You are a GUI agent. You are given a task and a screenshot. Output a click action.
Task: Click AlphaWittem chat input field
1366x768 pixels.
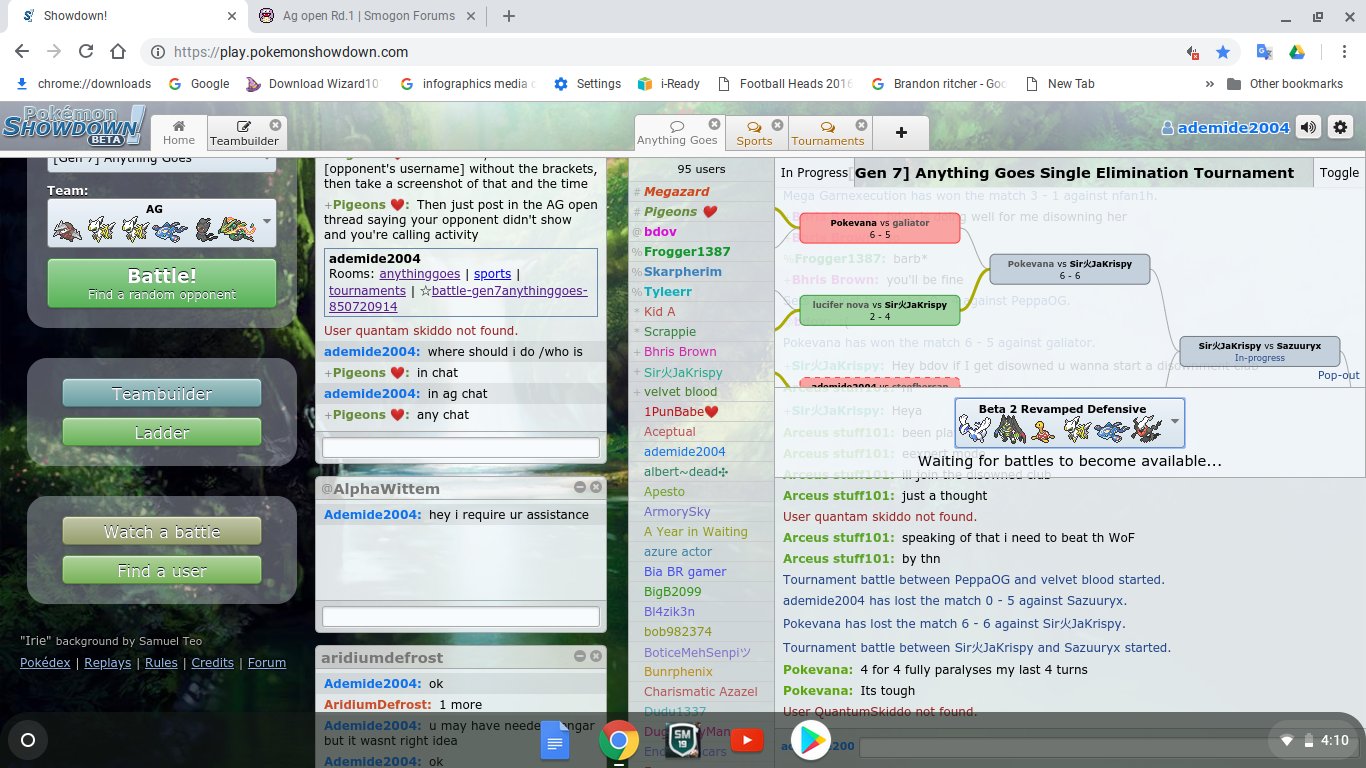pyautogui.click(x=461, y=616)
